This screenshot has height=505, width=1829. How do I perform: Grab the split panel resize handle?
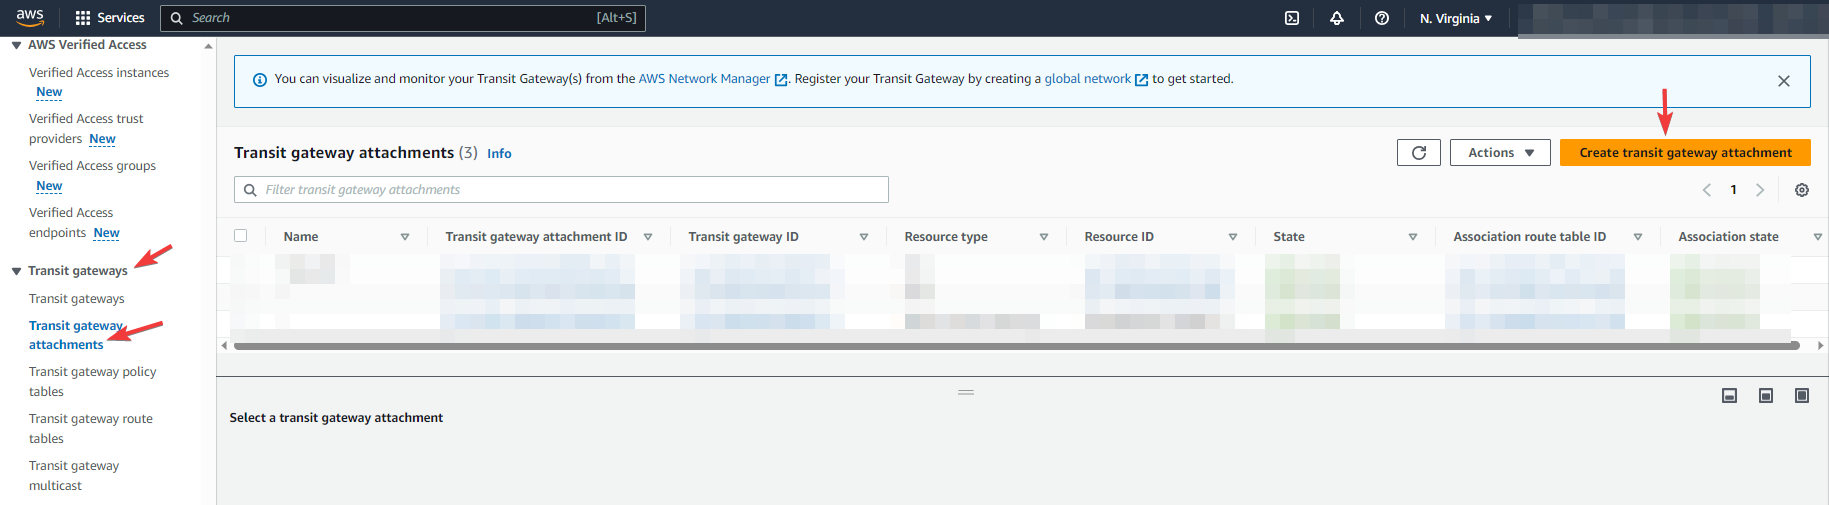pyautogui.click(x=966, y=392)
